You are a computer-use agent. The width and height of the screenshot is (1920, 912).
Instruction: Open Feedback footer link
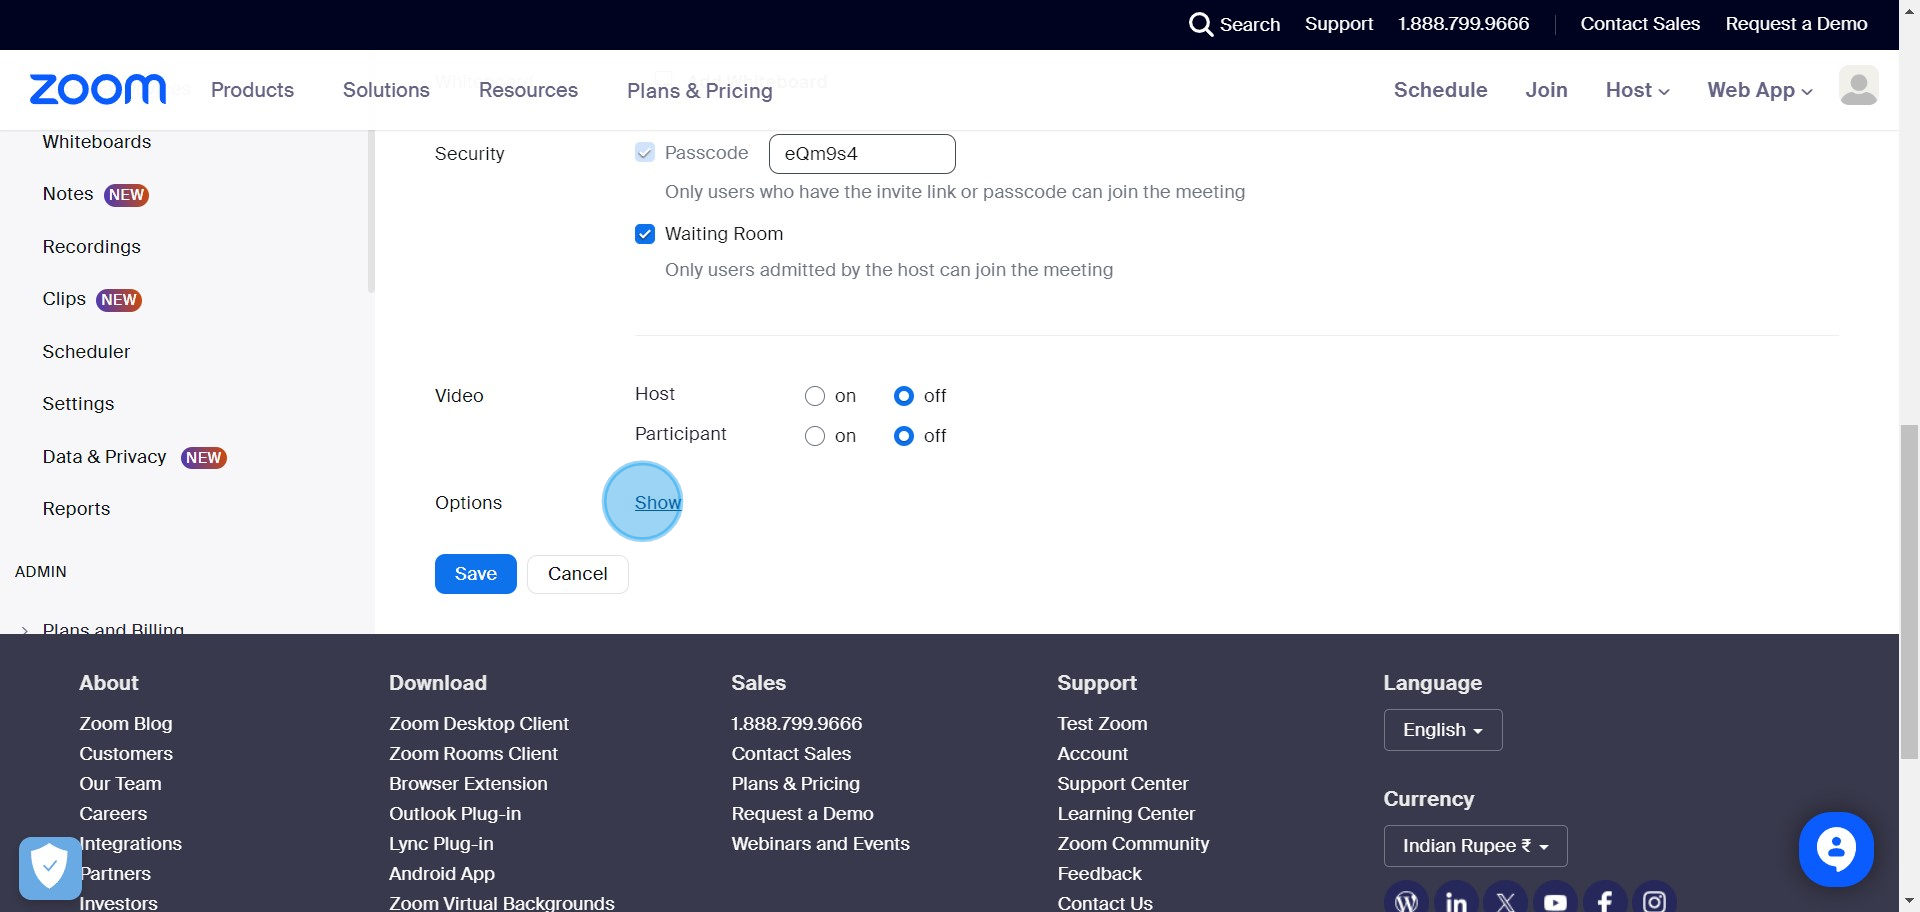coord(1099,874)
